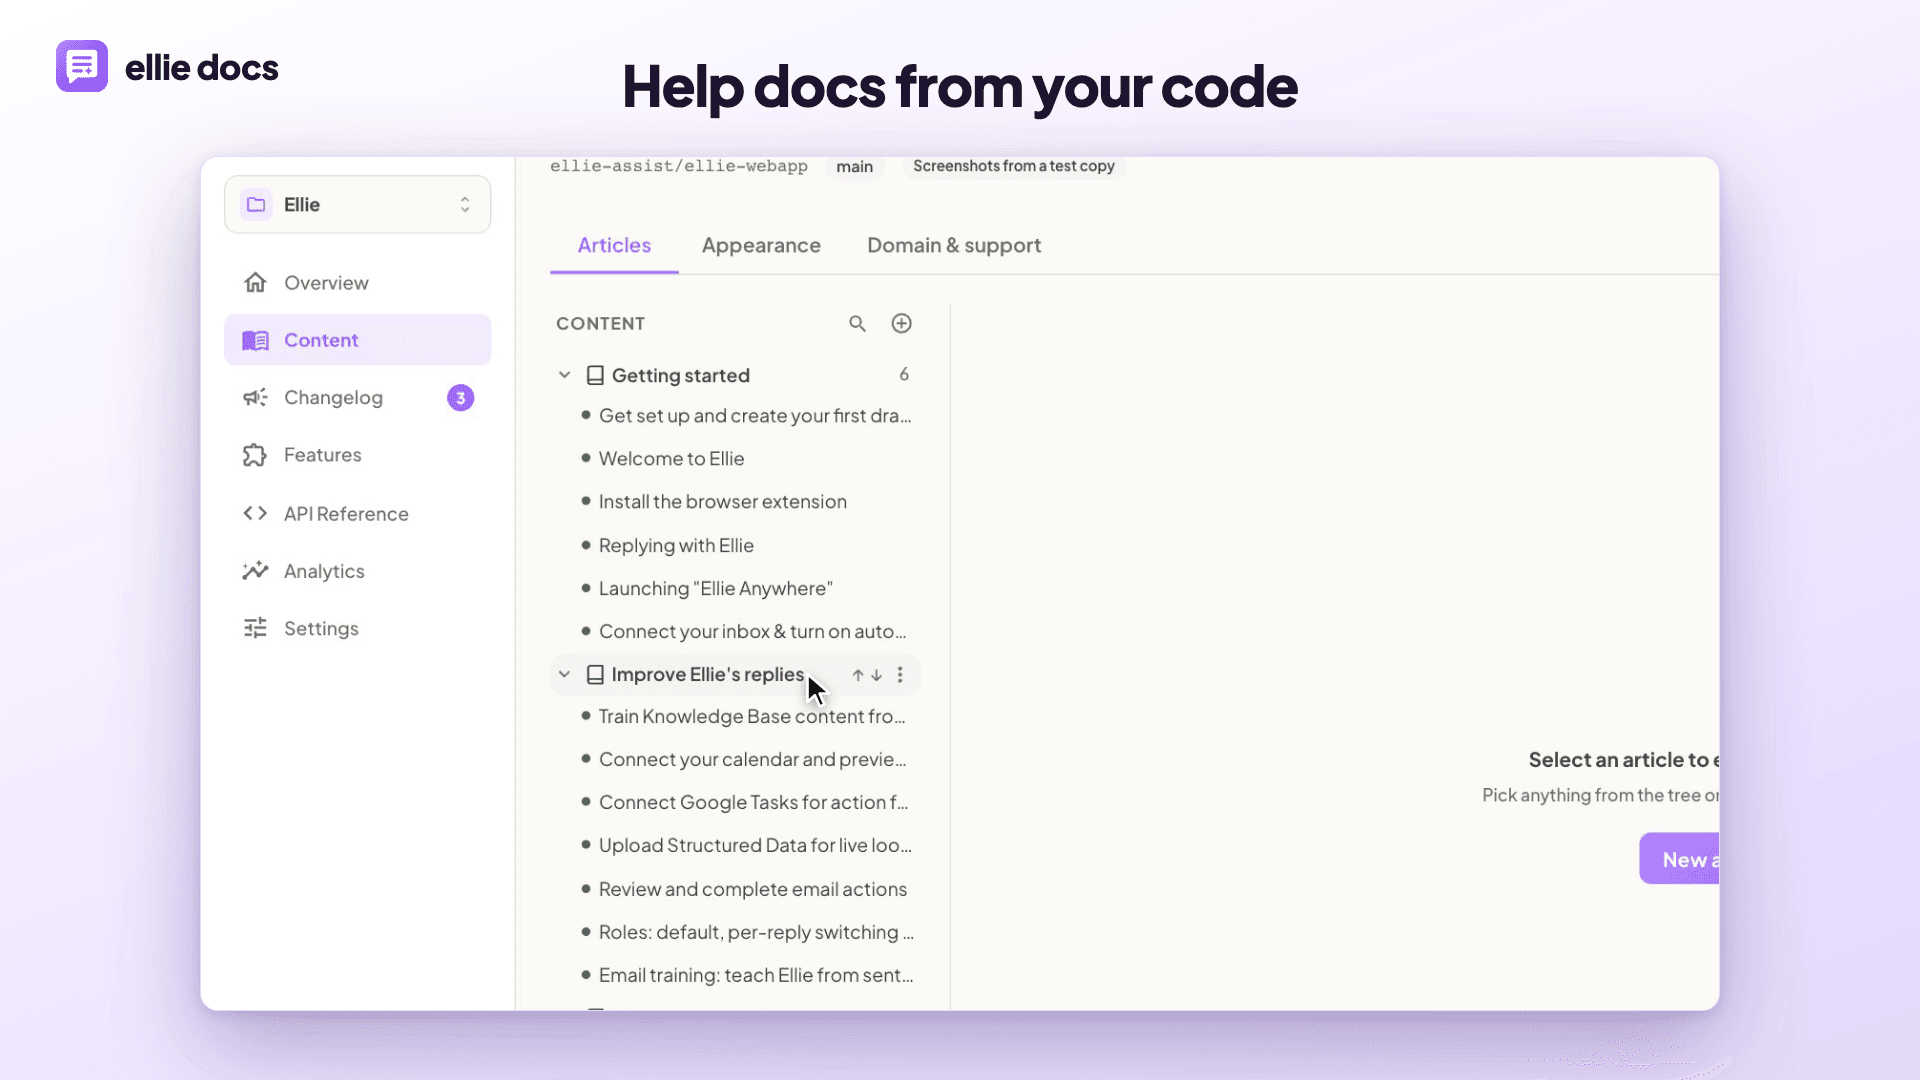Click the Features puzzle icon
1920x1080 pixels.
pyautogui.click(x=255, y=455)
